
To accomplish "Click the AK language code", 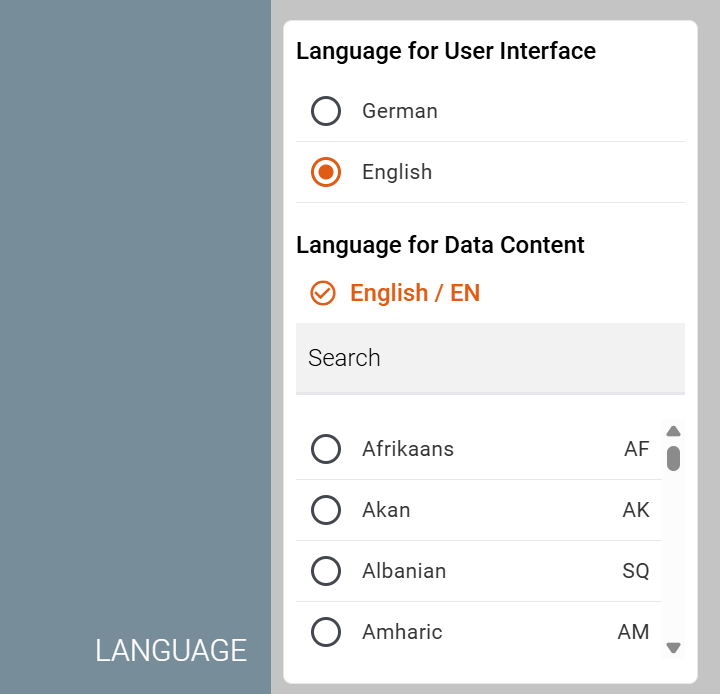I will click(x=636, y=510).
